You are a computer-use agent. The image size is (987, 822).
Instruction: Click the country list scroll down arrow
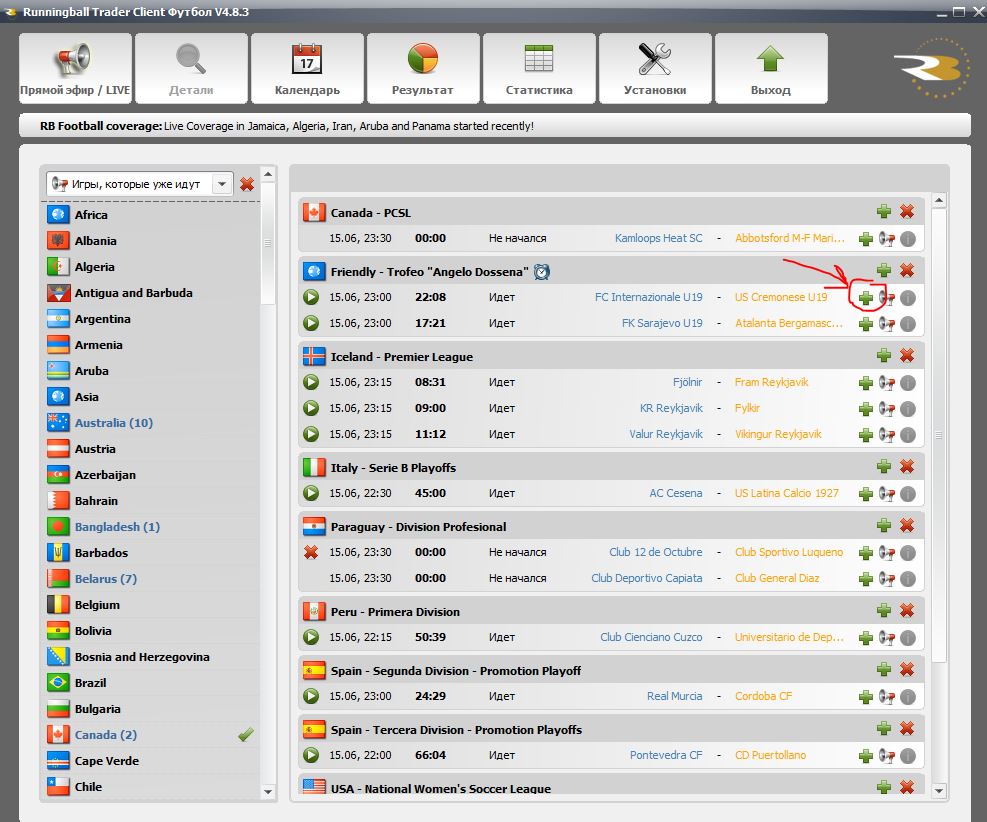click(268, 792)
